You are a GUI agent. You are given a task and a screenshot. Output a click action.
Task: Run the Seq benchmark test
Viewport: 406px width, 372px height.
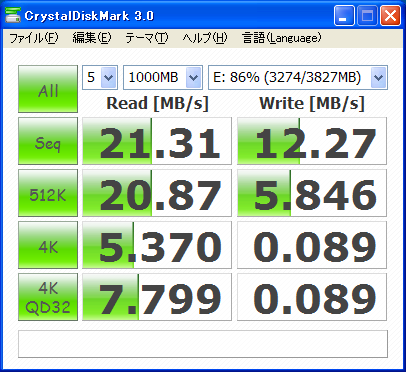[x=48, y=141]
